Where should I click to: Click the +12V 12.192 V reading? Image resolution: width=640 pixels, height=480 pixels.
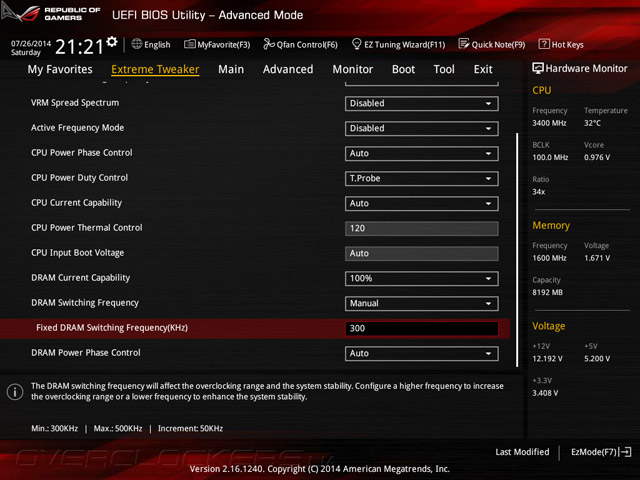click(547, 359)
